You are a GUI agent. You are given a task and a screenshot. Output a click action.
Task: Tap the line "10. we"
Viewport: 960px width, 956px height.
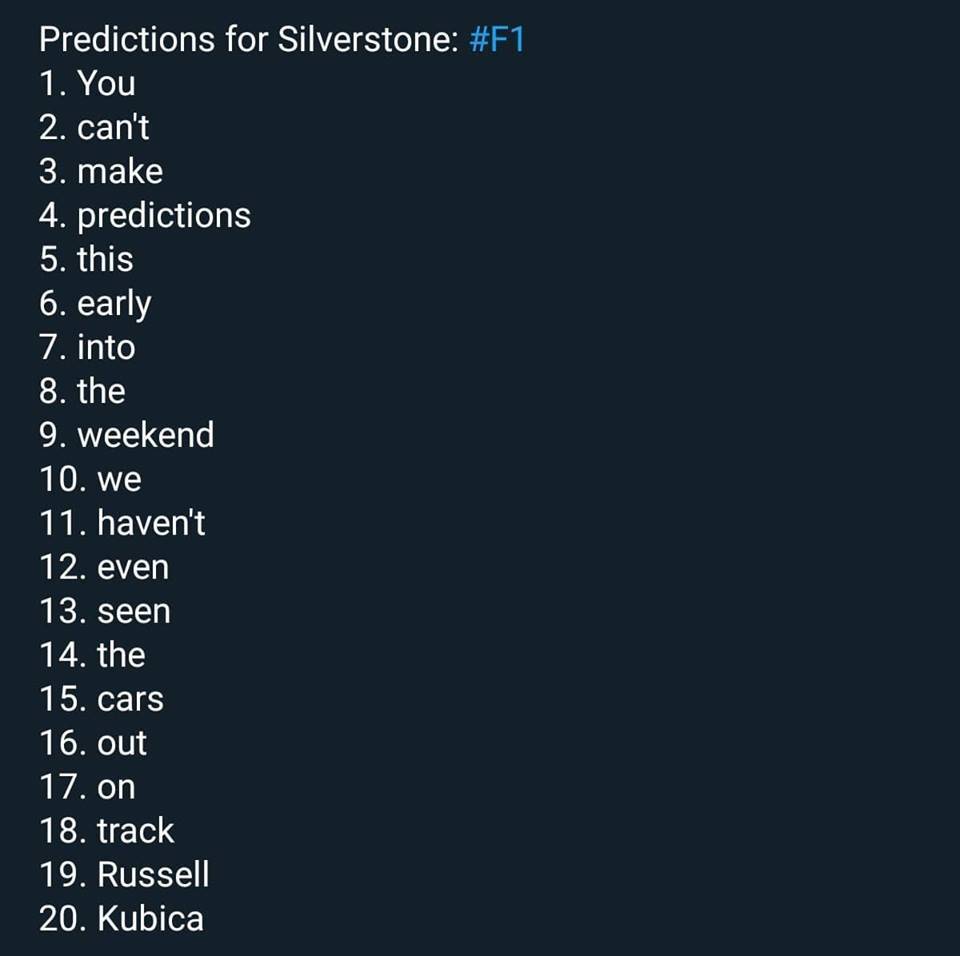pos(90,480)
